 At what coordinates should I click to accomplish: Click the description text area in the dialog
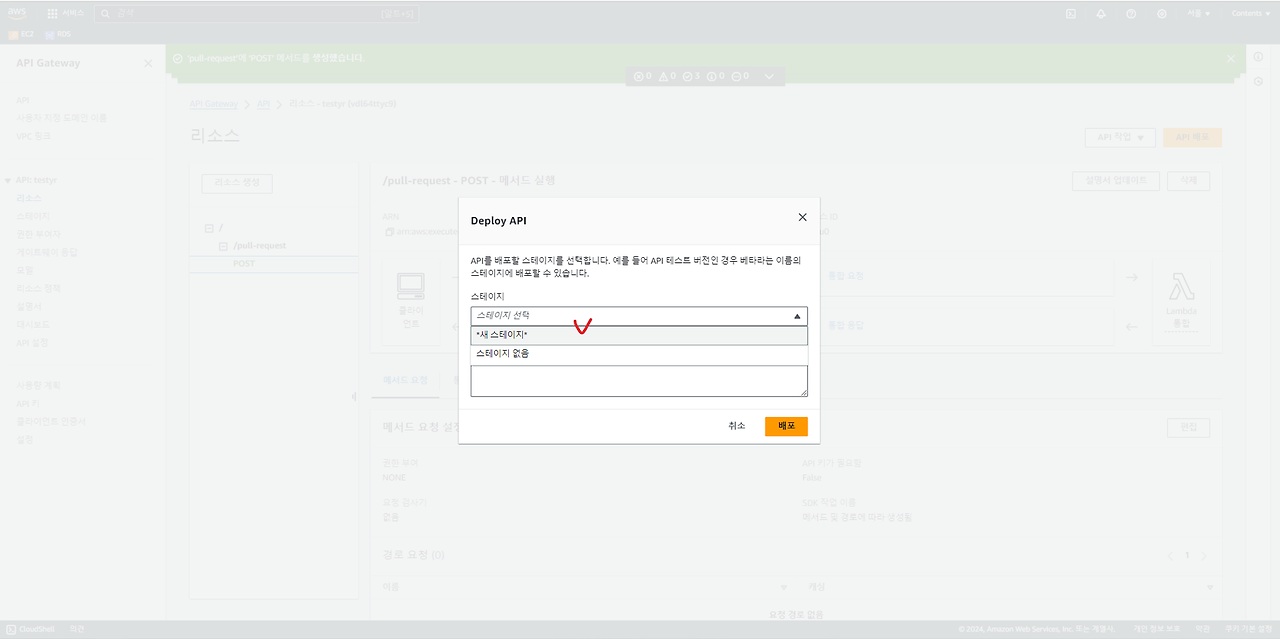coord(639,380)
